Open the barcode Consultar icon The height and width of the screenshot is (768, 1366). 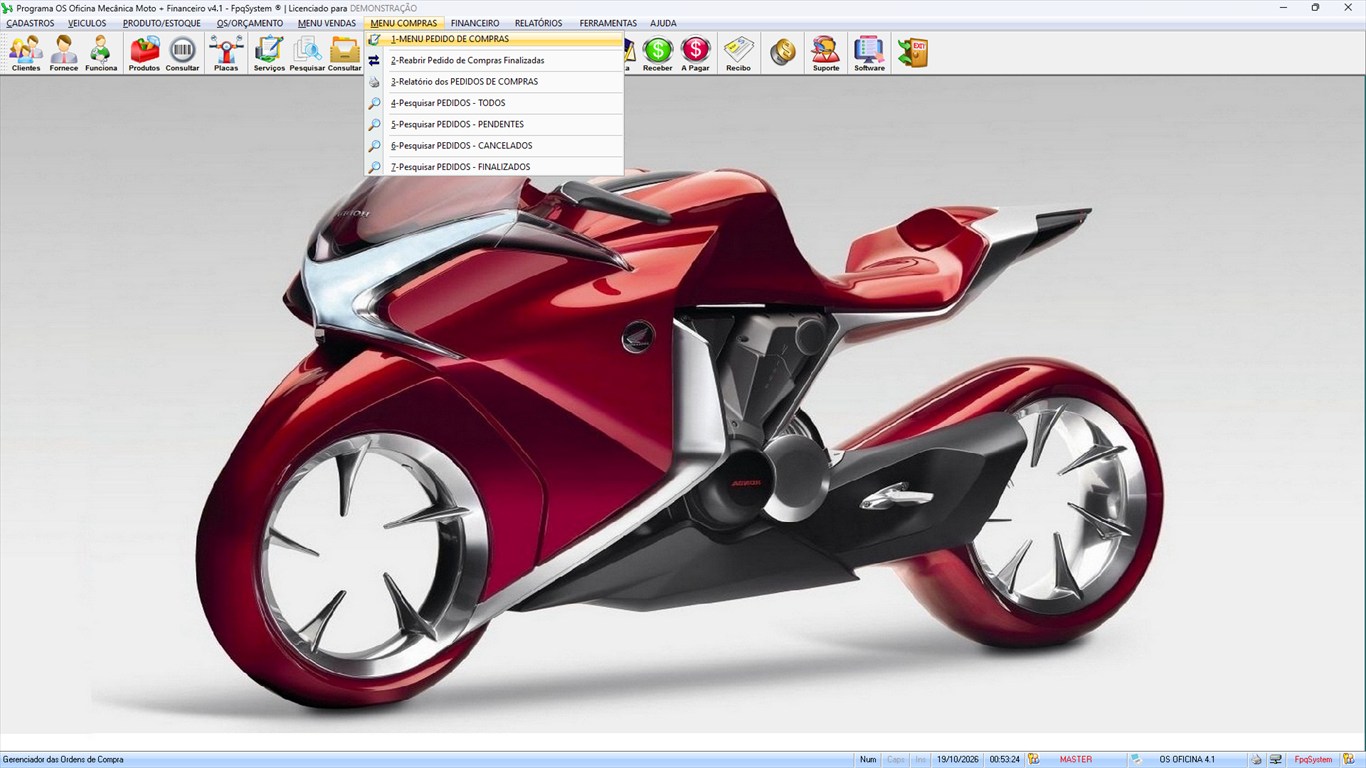(182, 53)
